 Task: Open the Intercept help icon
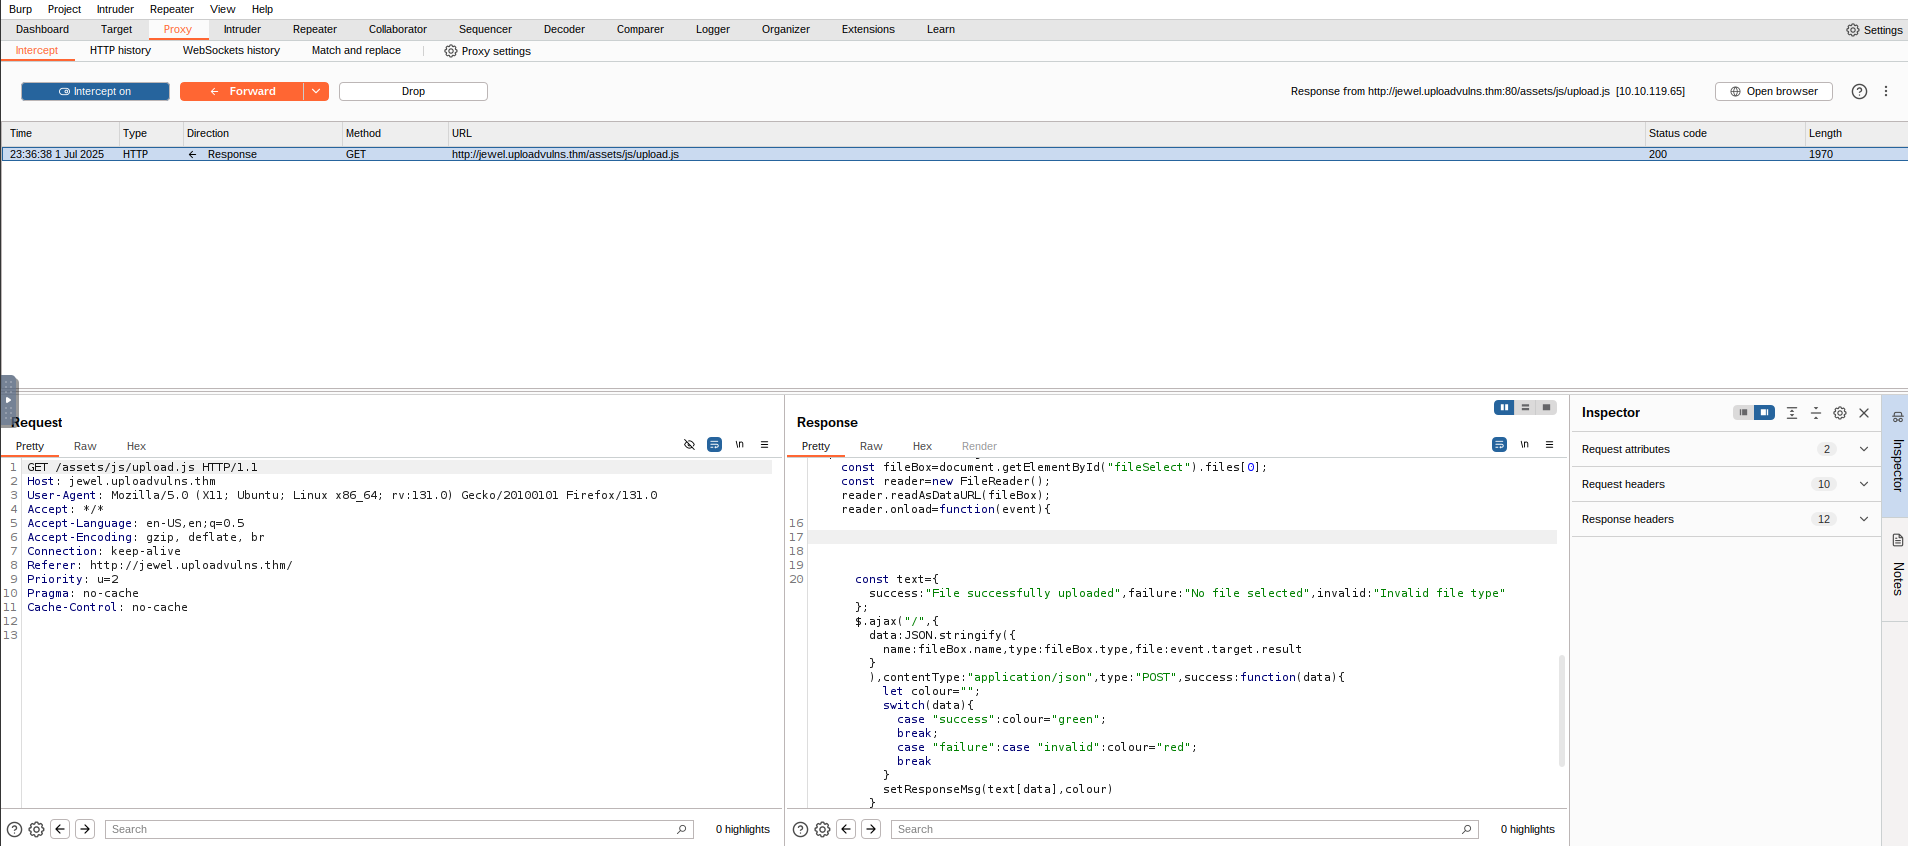pyautogui.click(x=1859, y=91)
